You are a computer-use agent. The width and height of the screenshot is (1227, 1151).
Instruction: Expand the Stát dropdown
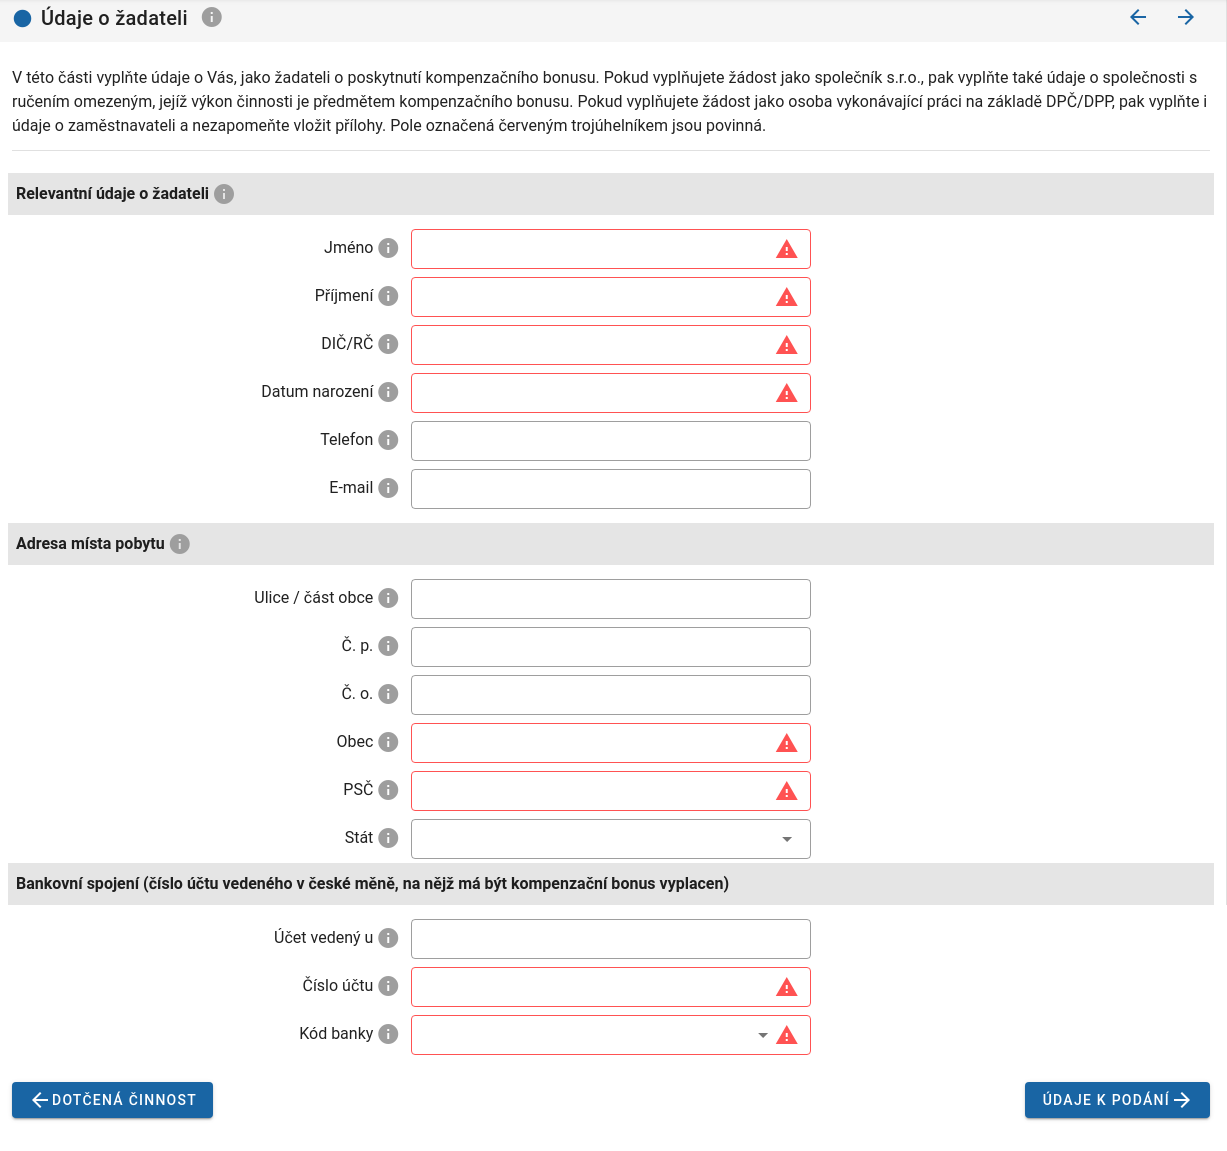point(610,839)
